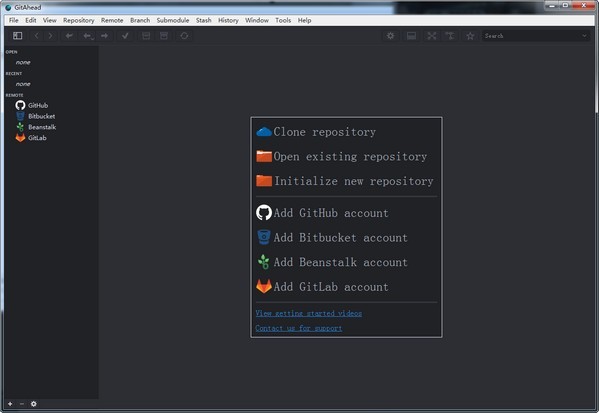Click the Pull toolbar icon
The height and width of the screenshot is (413, 599).
click(88, 36)
